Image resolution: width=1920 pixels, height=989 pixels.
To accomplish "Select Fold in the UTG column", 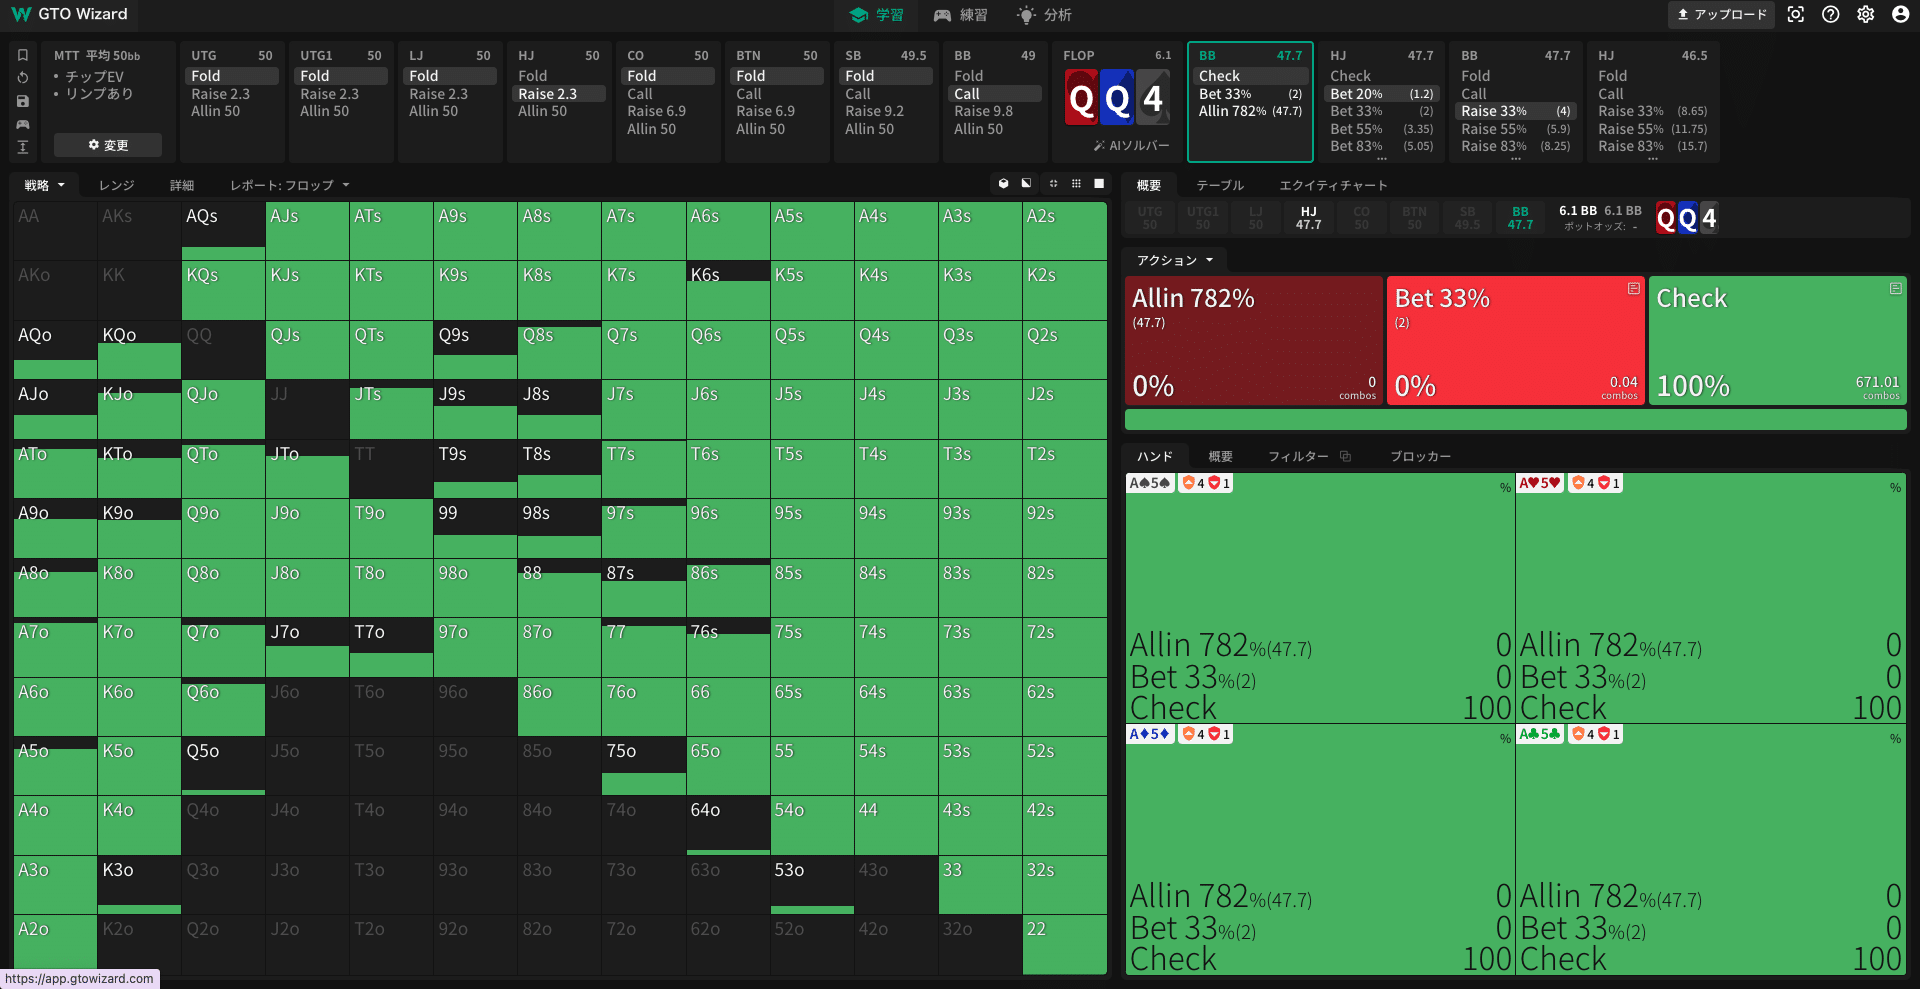I will pos(232,76).
